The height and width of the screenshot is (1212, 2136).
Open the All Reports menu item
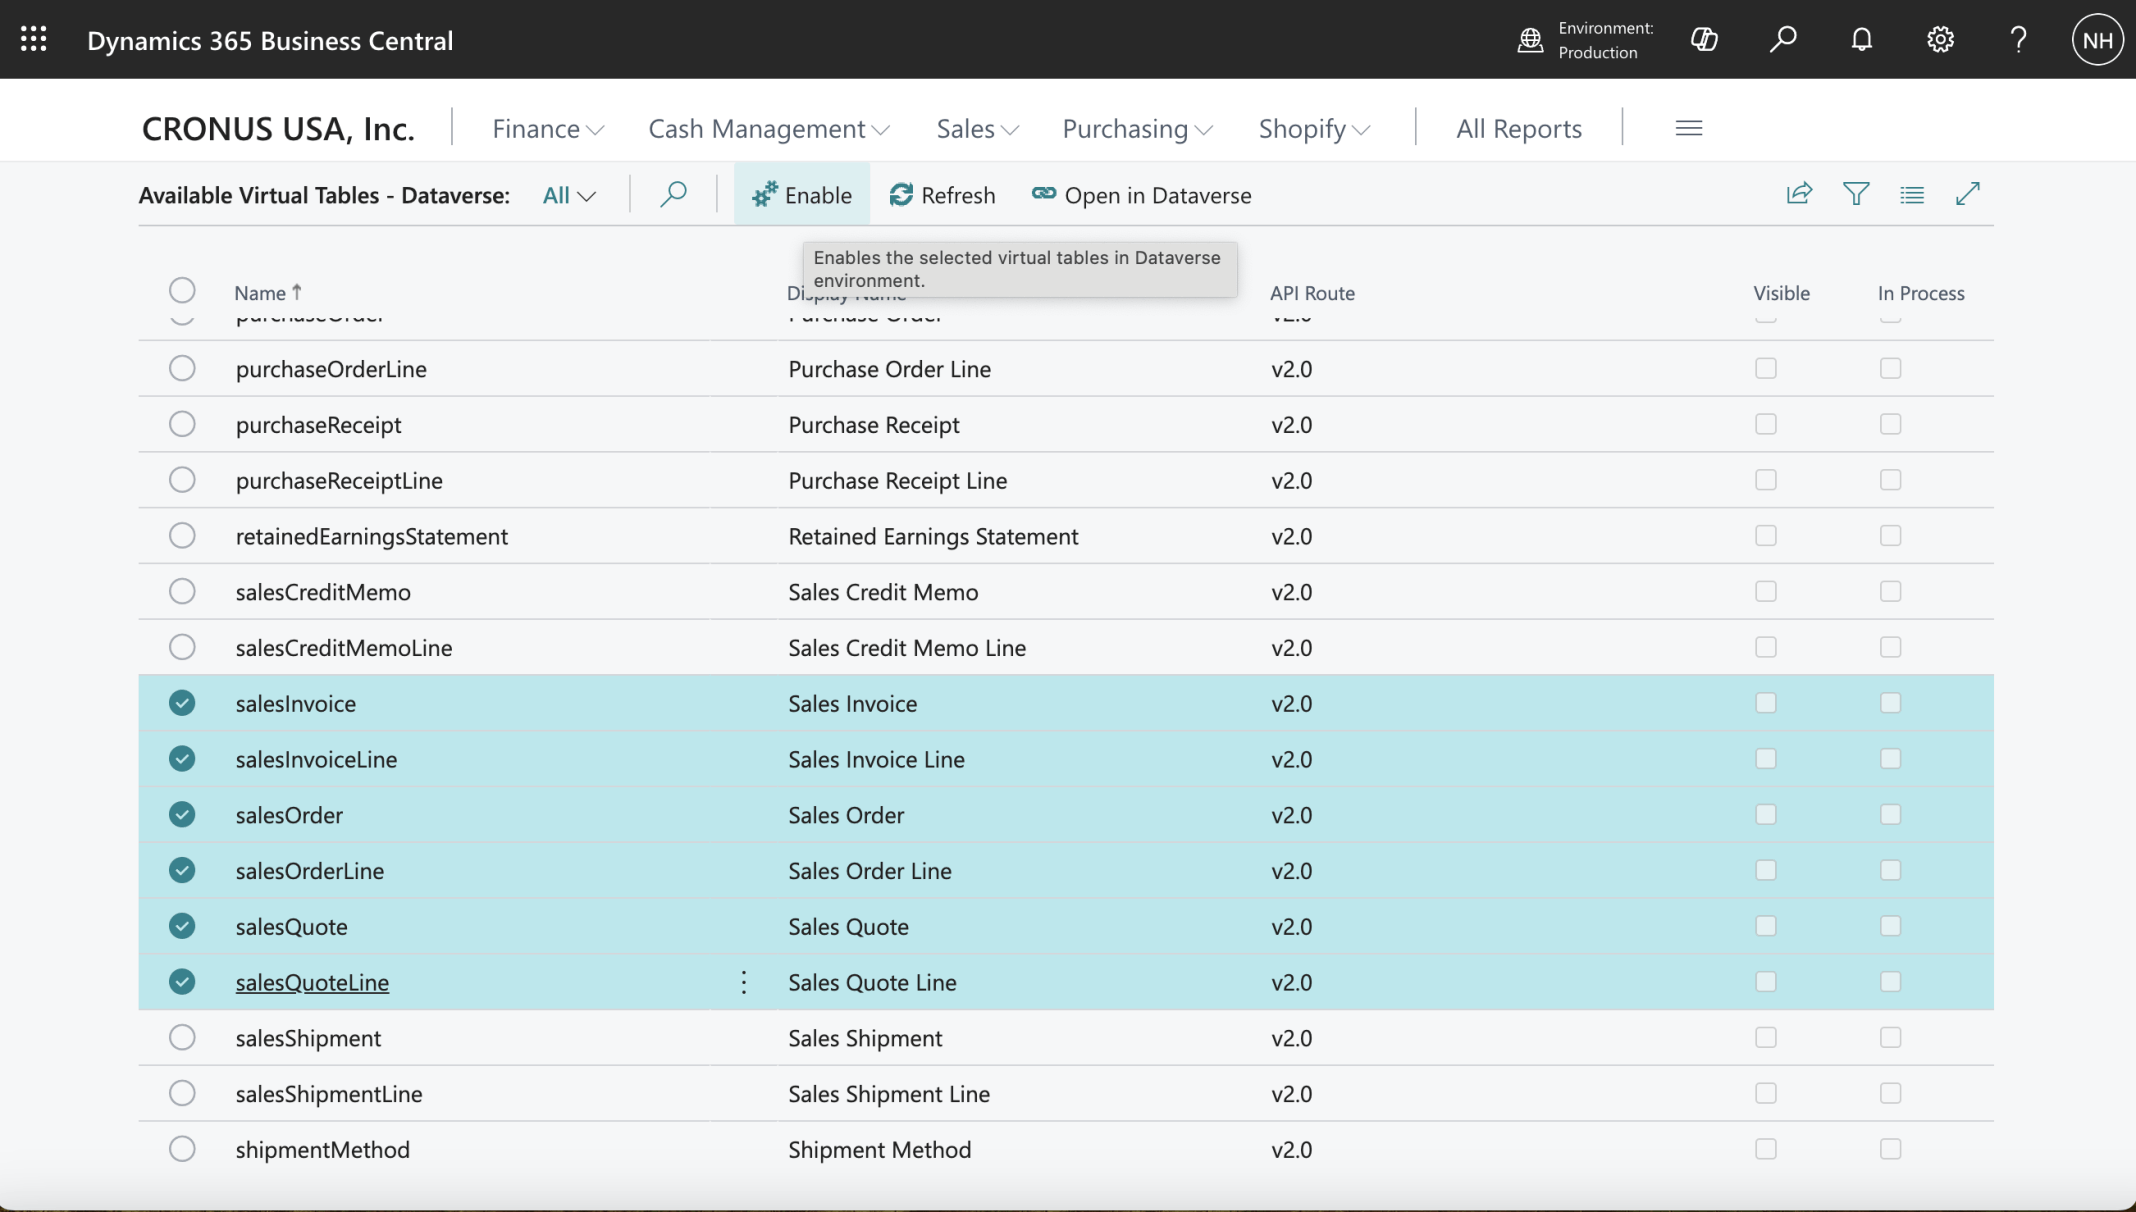click(x=1518, y=129)
